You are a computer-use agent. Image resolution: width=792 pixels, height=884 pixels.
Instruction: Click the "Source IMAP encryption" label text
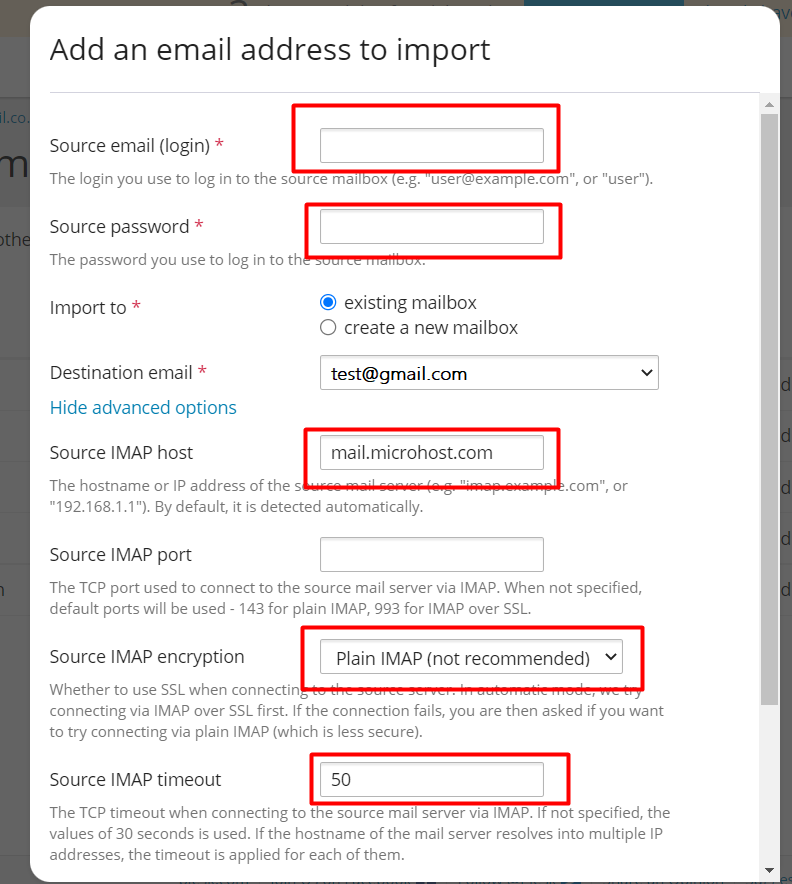point(147,657)
